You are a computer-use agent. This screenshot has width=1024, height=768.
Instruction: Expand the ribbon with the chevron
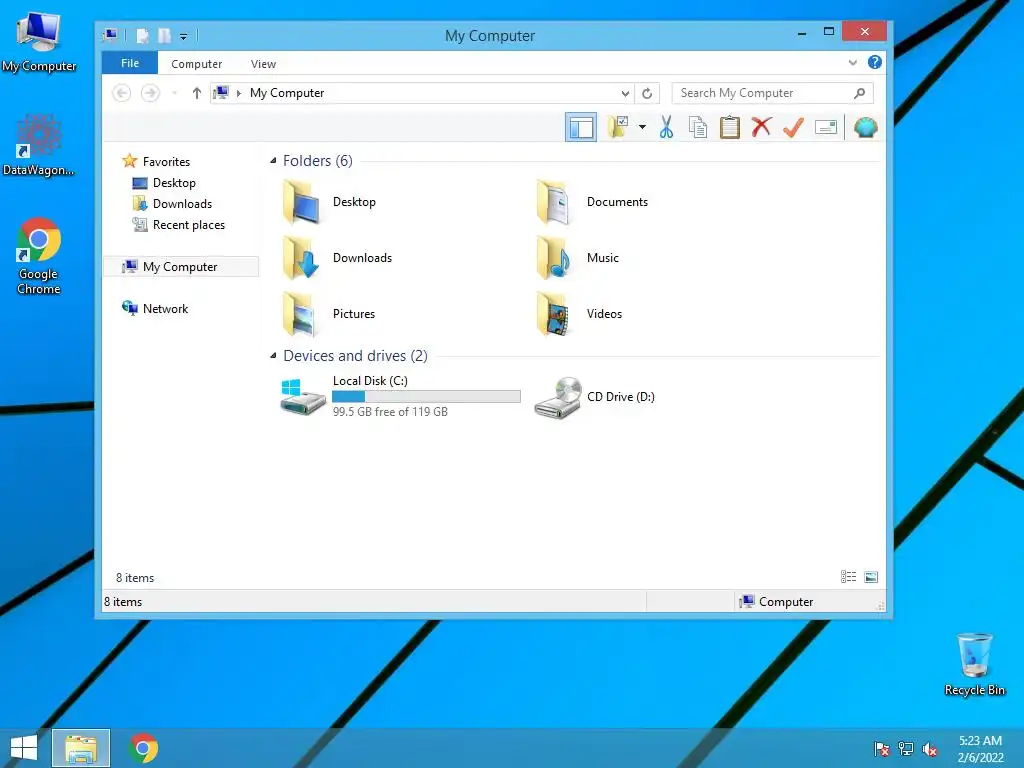852,63
